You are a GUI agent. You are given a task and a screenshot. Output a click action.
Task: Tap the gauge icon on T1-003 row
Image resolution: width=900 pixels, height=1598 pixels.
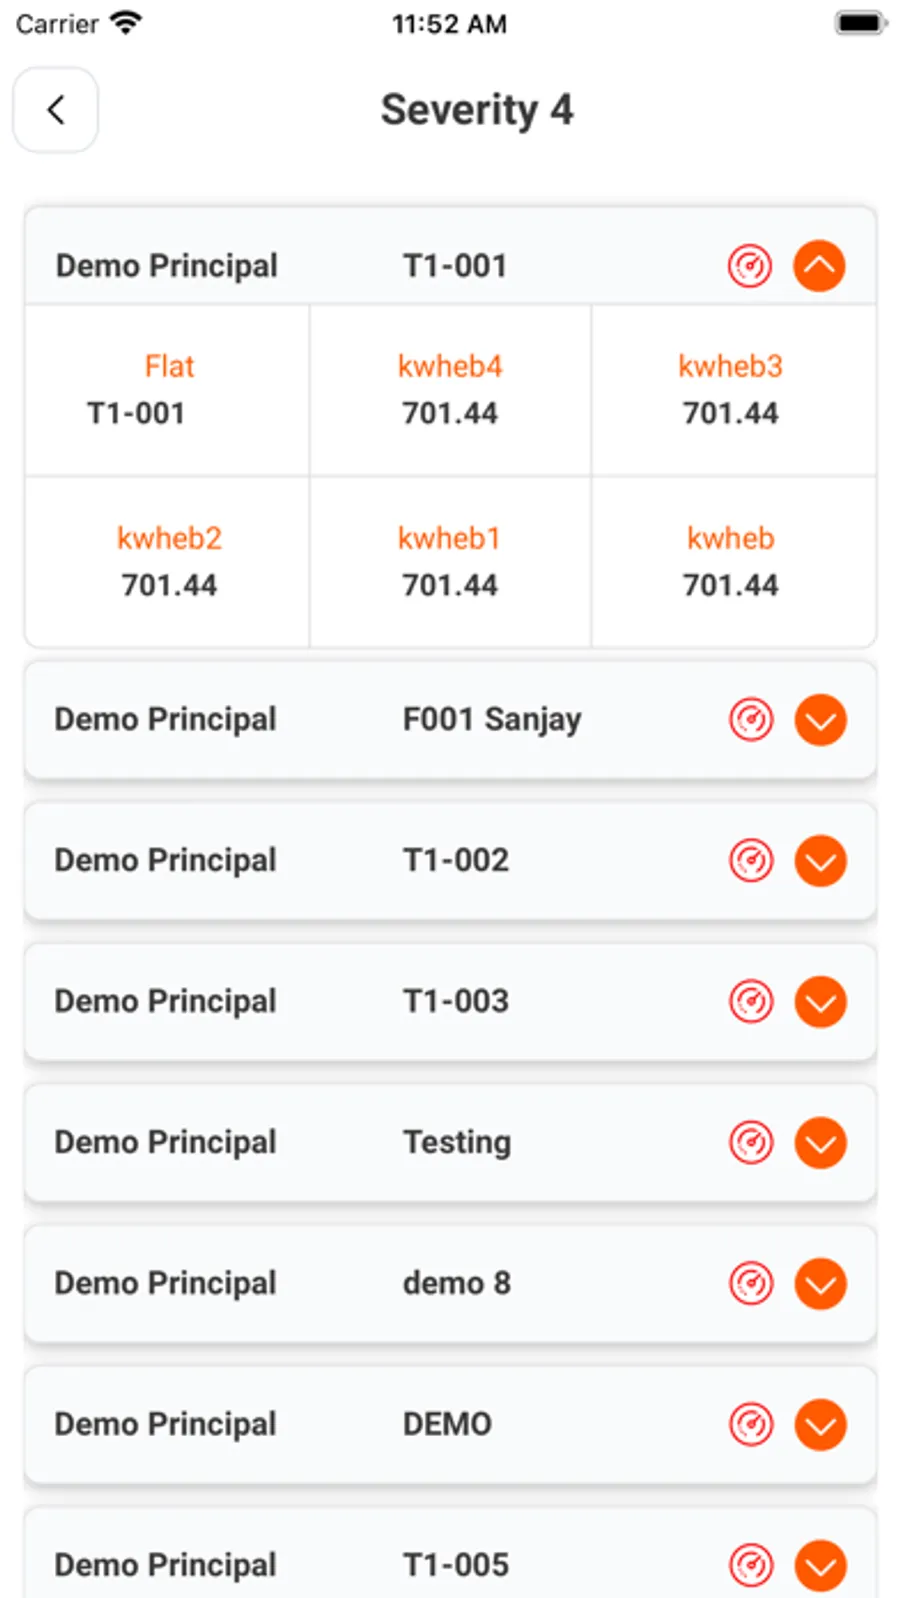pos(751,1002)
